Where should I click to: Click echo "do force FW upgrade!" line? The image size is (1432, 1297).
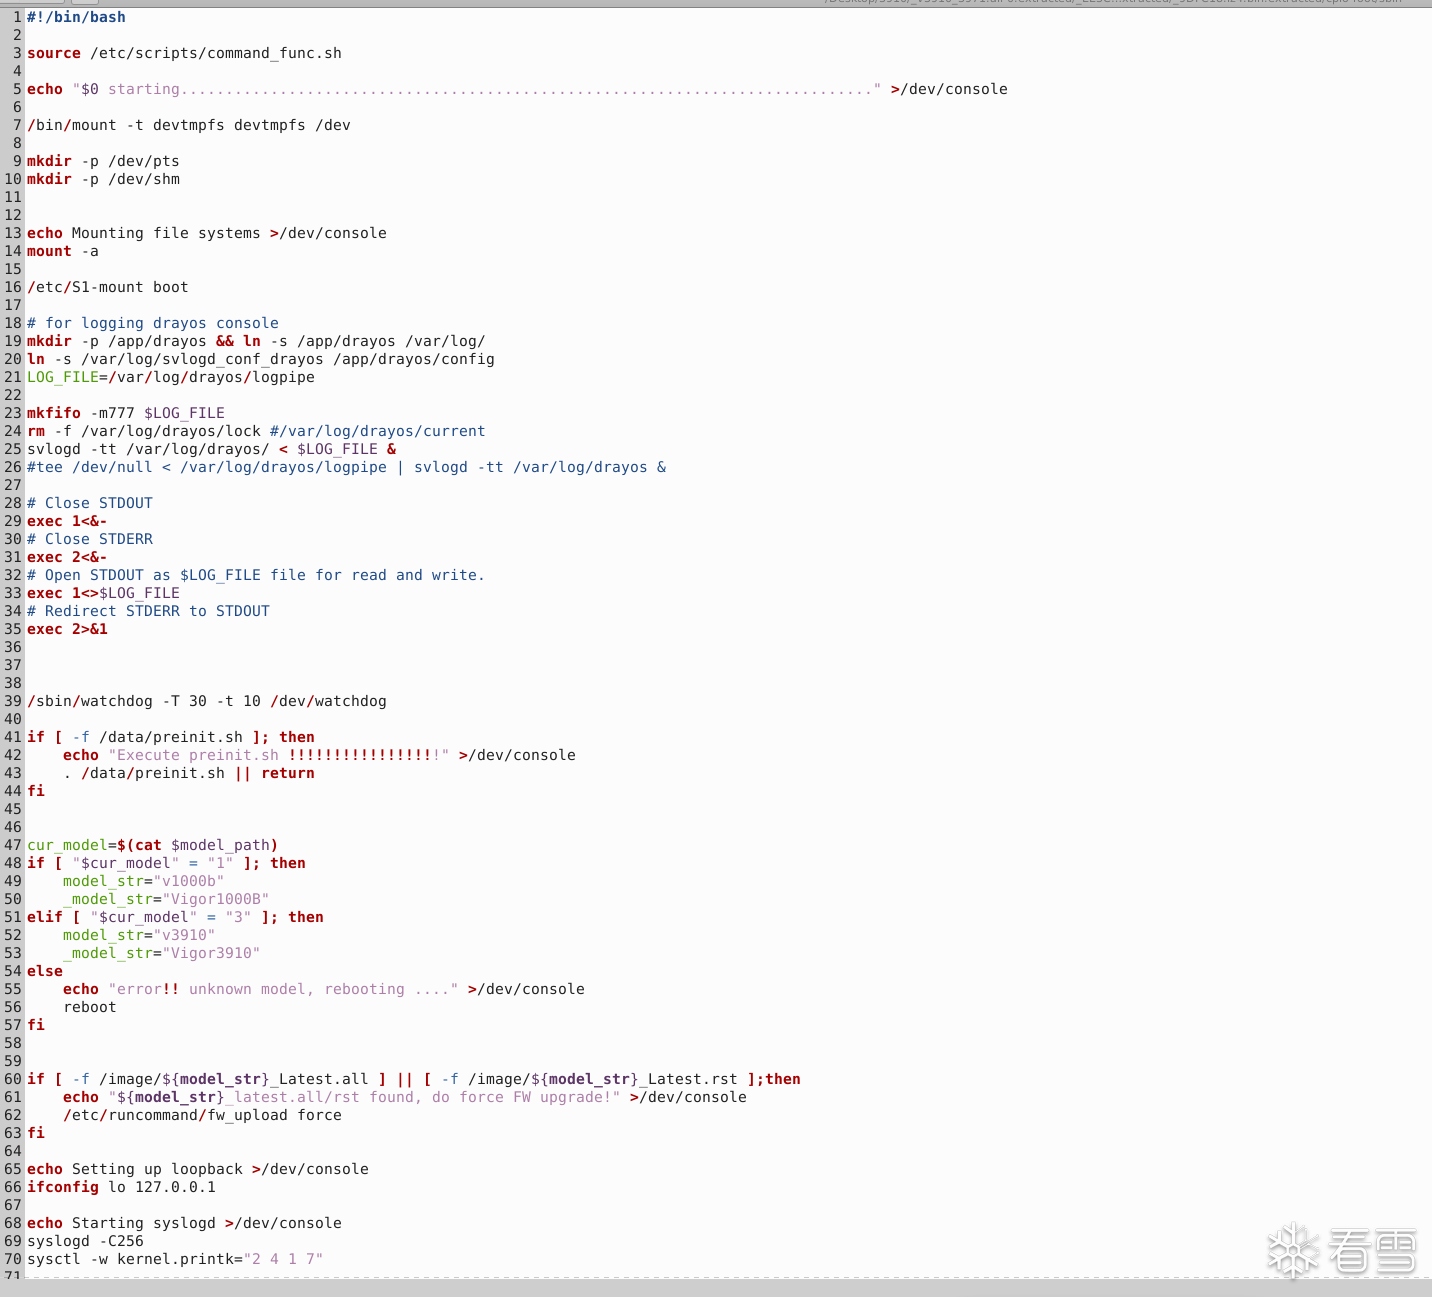tap(405, 1097)
